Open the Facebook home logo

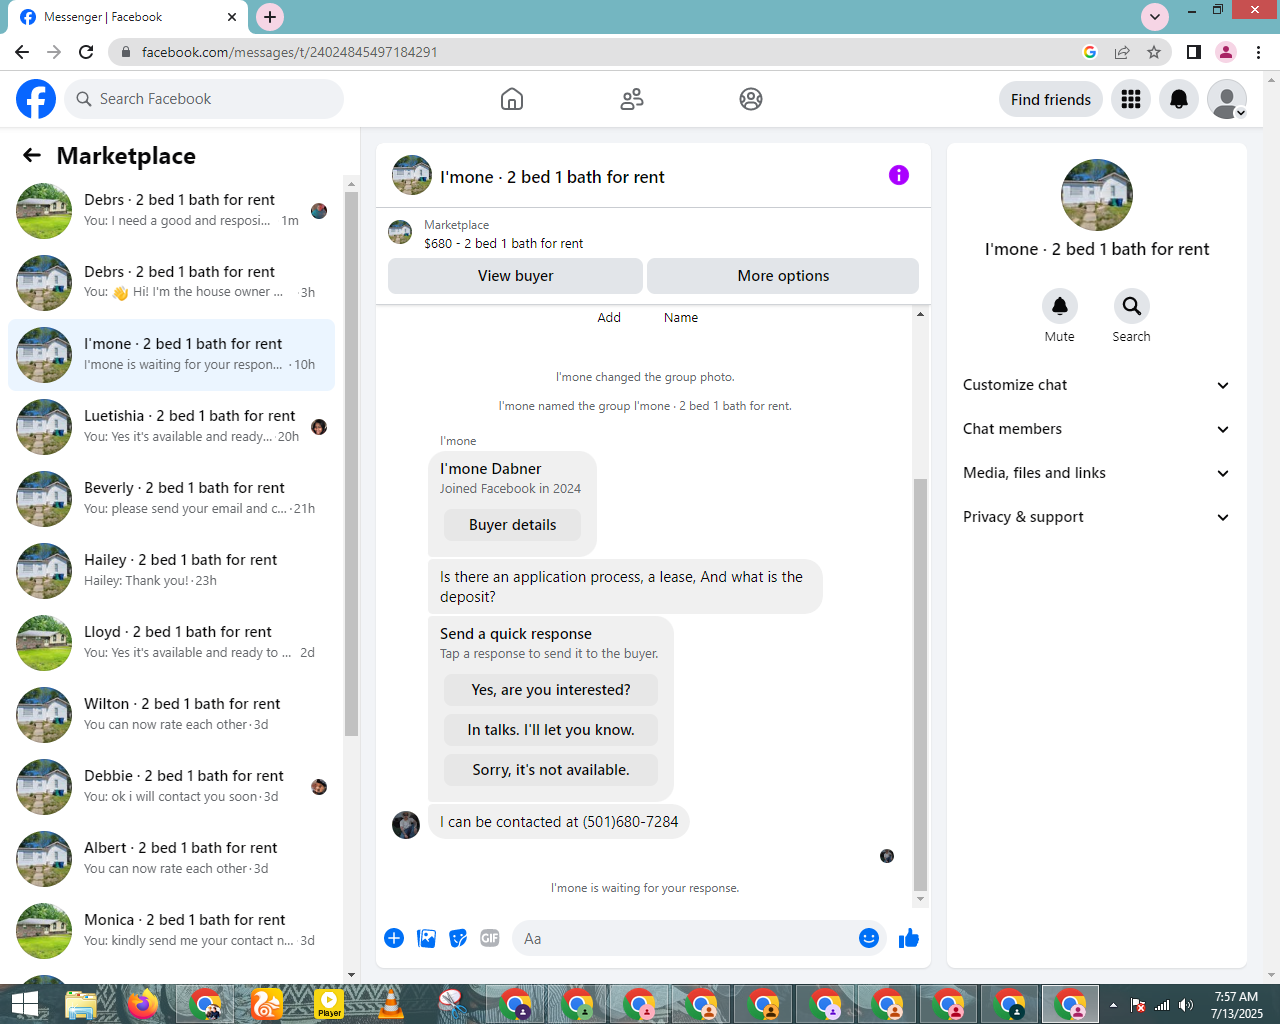coord(36,99)
